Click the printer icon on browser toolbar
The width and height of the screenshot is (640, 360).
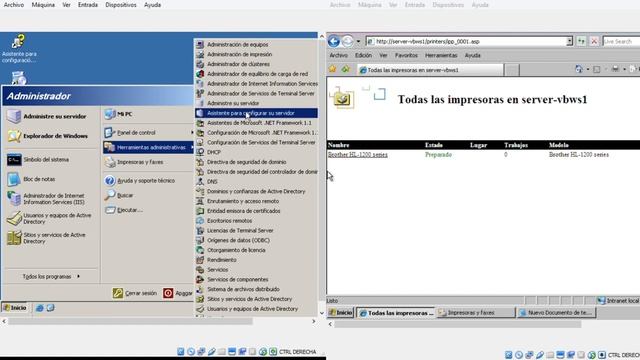click(x=615, y=69)
